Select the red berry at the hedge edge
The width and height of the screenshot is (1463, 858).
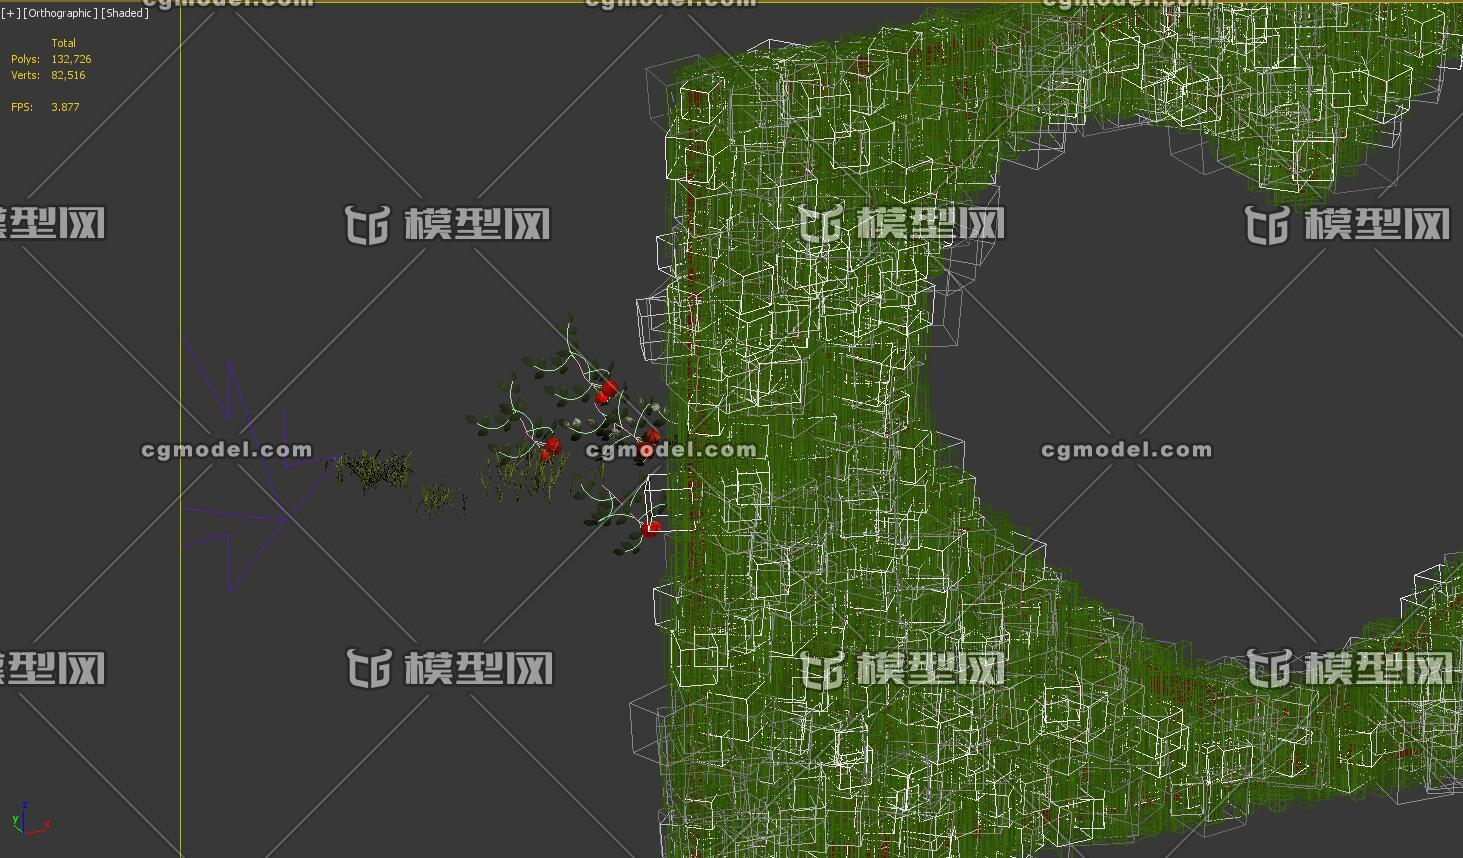click(651, 528)
